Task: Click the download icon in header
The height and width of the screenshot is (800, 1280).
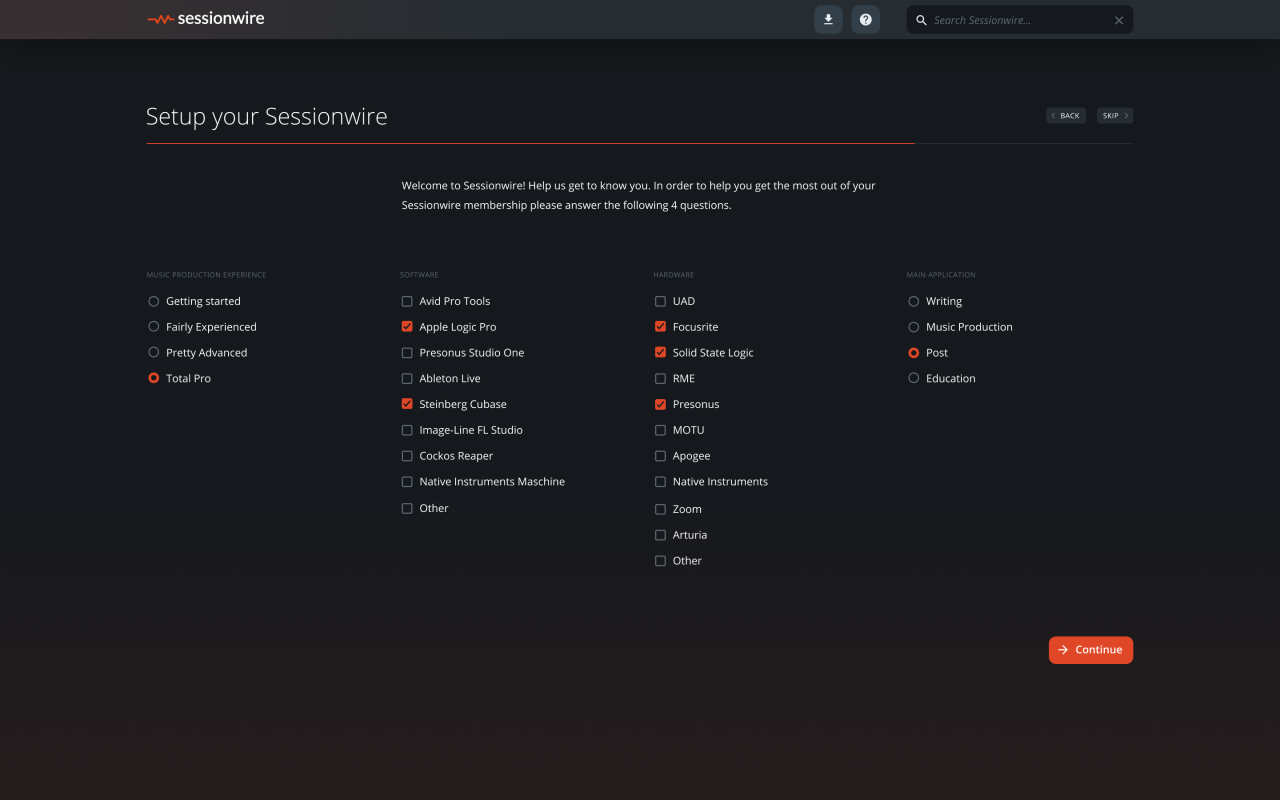Action: pyautogui.click(x=828, y=20)
